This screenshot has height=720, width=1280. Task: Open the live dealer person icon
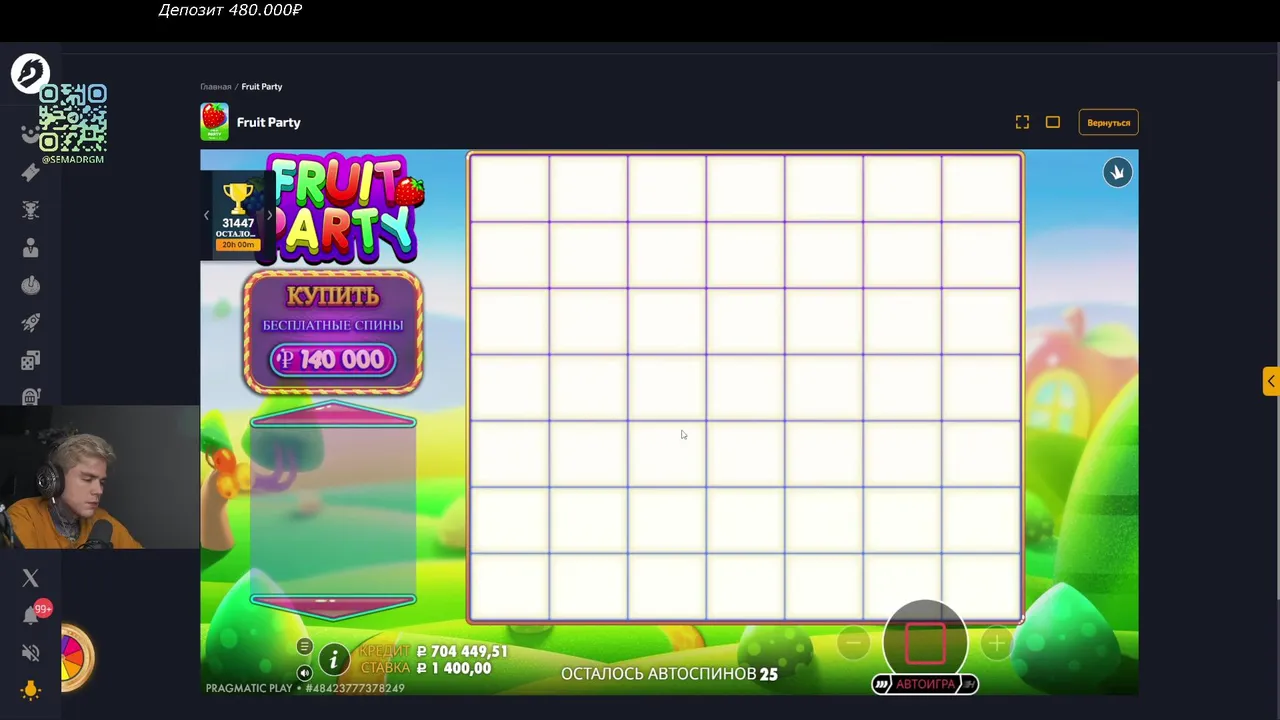point(30,248)
